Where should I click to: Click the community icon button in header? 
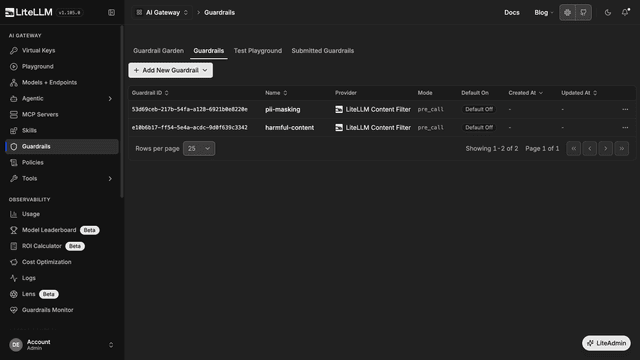coord(567,13)
